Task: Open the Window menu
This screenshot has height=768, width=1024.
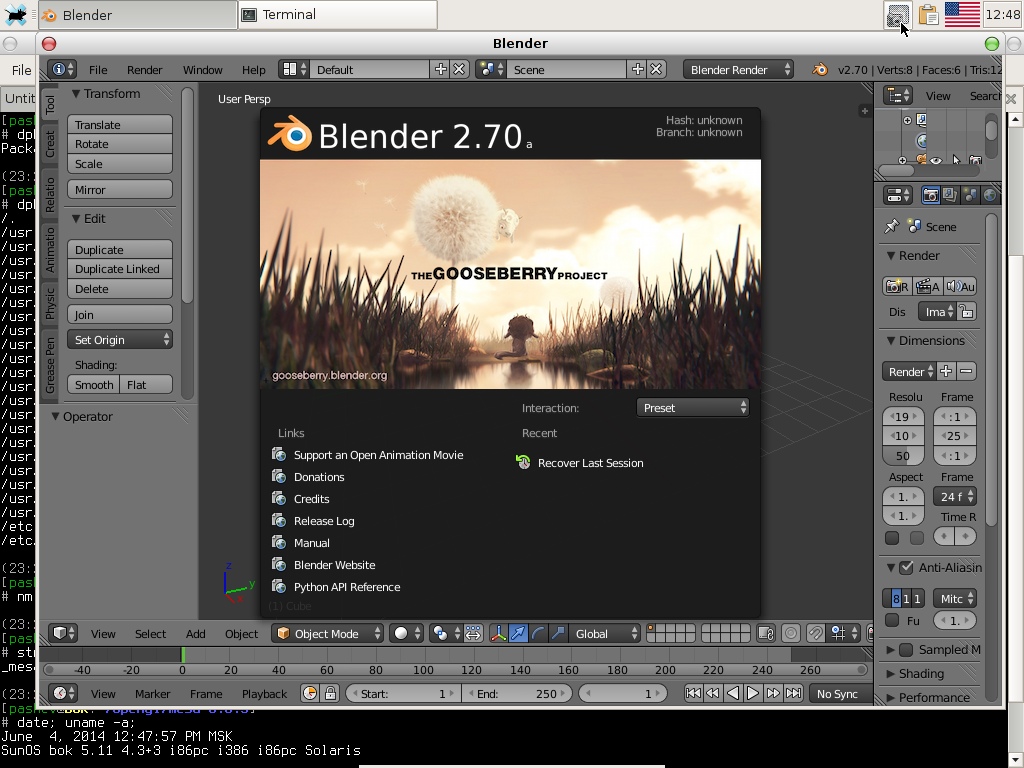Action: pos(202,70)
